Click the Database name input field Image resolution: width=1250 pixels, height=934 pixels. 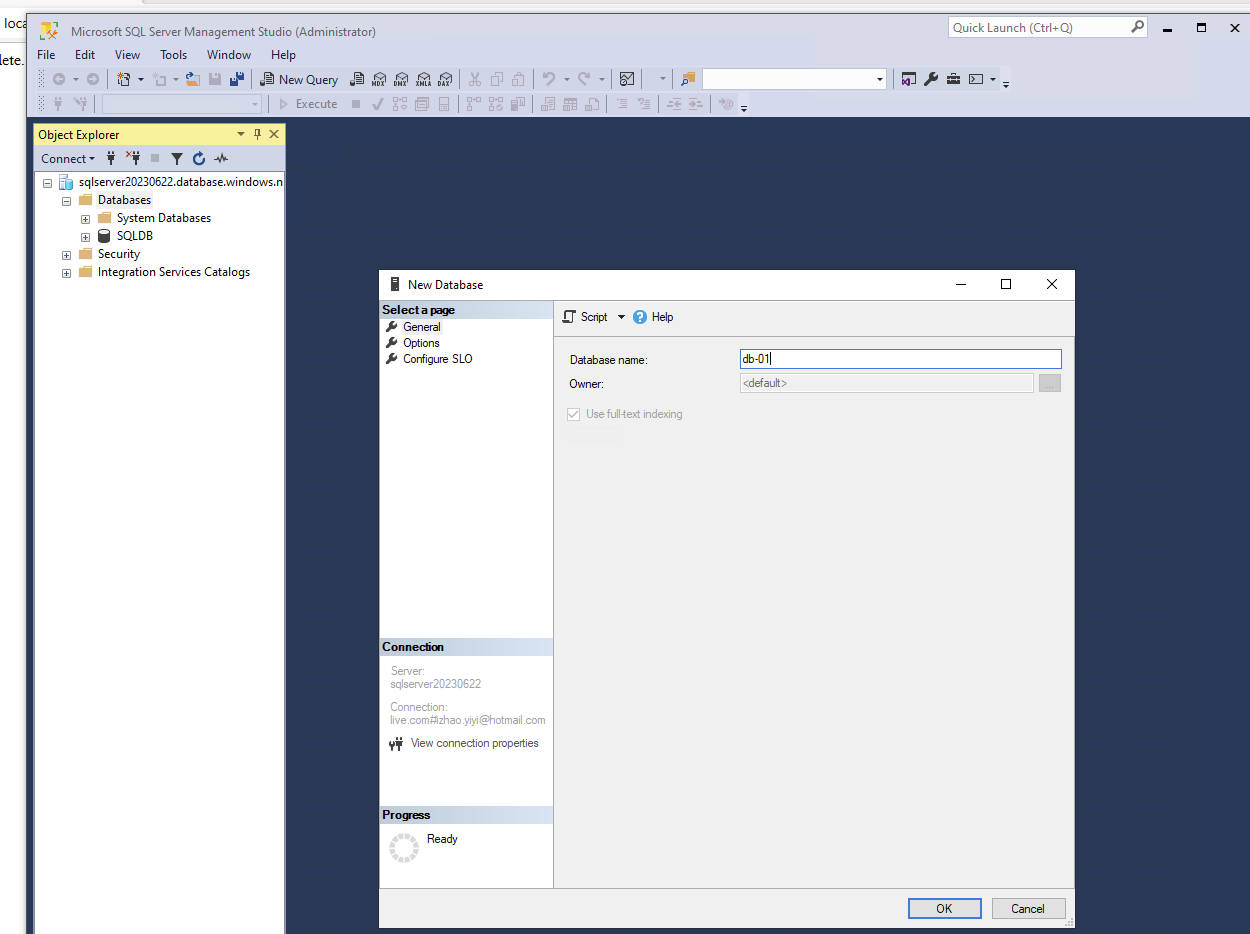click(x=900, y=359)
